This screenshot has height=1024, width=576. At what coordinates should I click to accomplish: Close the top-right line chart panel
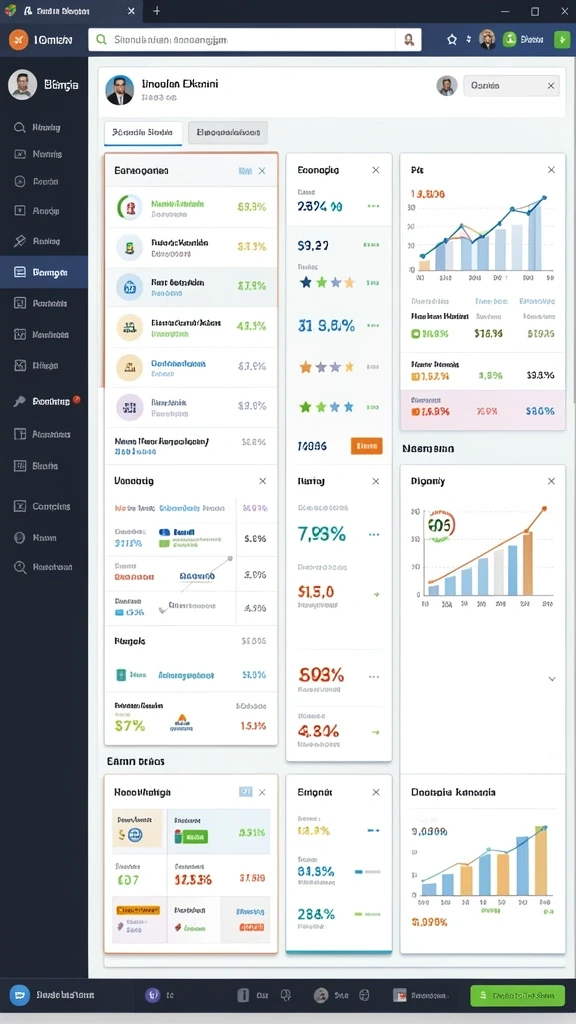click(551, 170)
